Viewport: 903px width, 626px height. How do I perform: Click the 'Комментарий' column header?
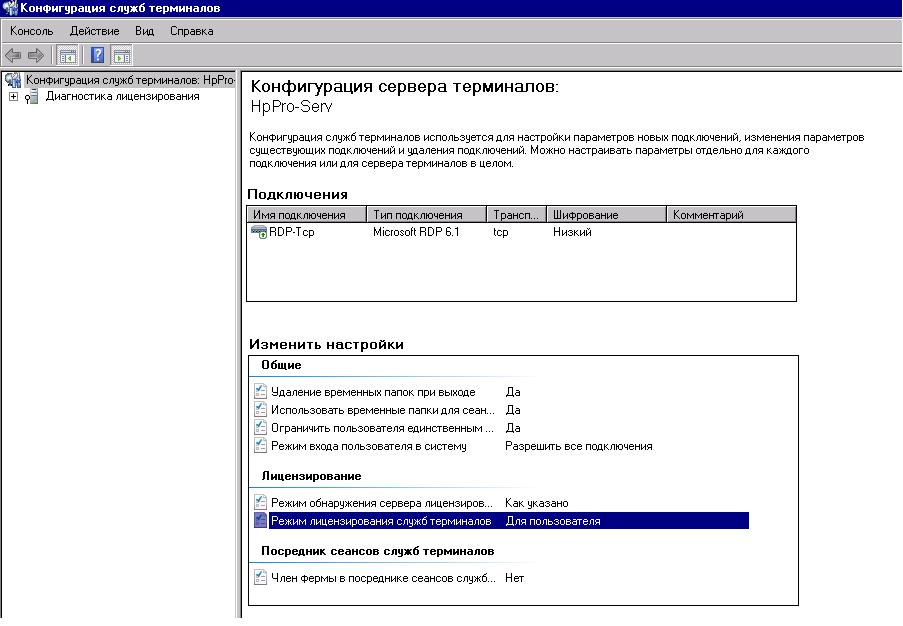pos(731,215)
